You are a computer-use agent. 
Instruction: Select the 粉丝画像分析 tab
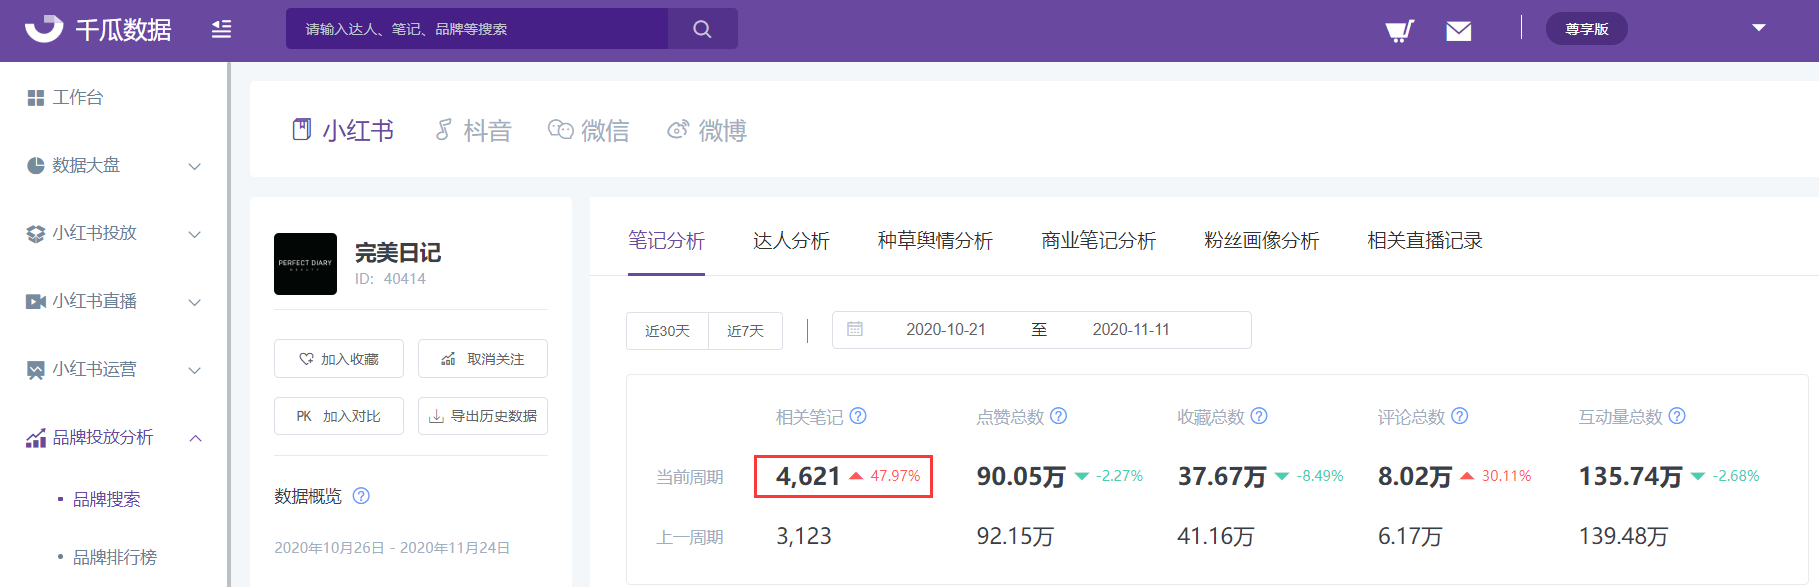[1261, 240]
